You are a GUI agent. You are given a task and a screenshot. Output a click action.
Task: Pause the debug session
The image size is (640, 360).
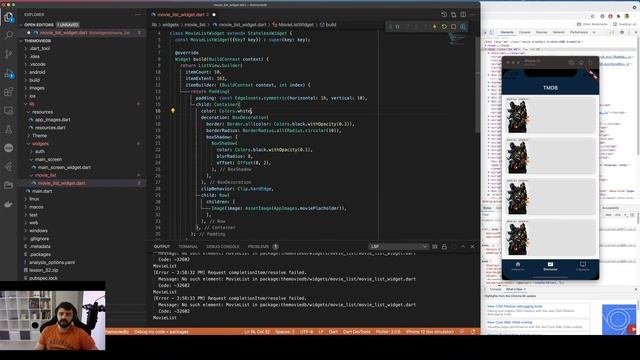click(x=398, y=27)
